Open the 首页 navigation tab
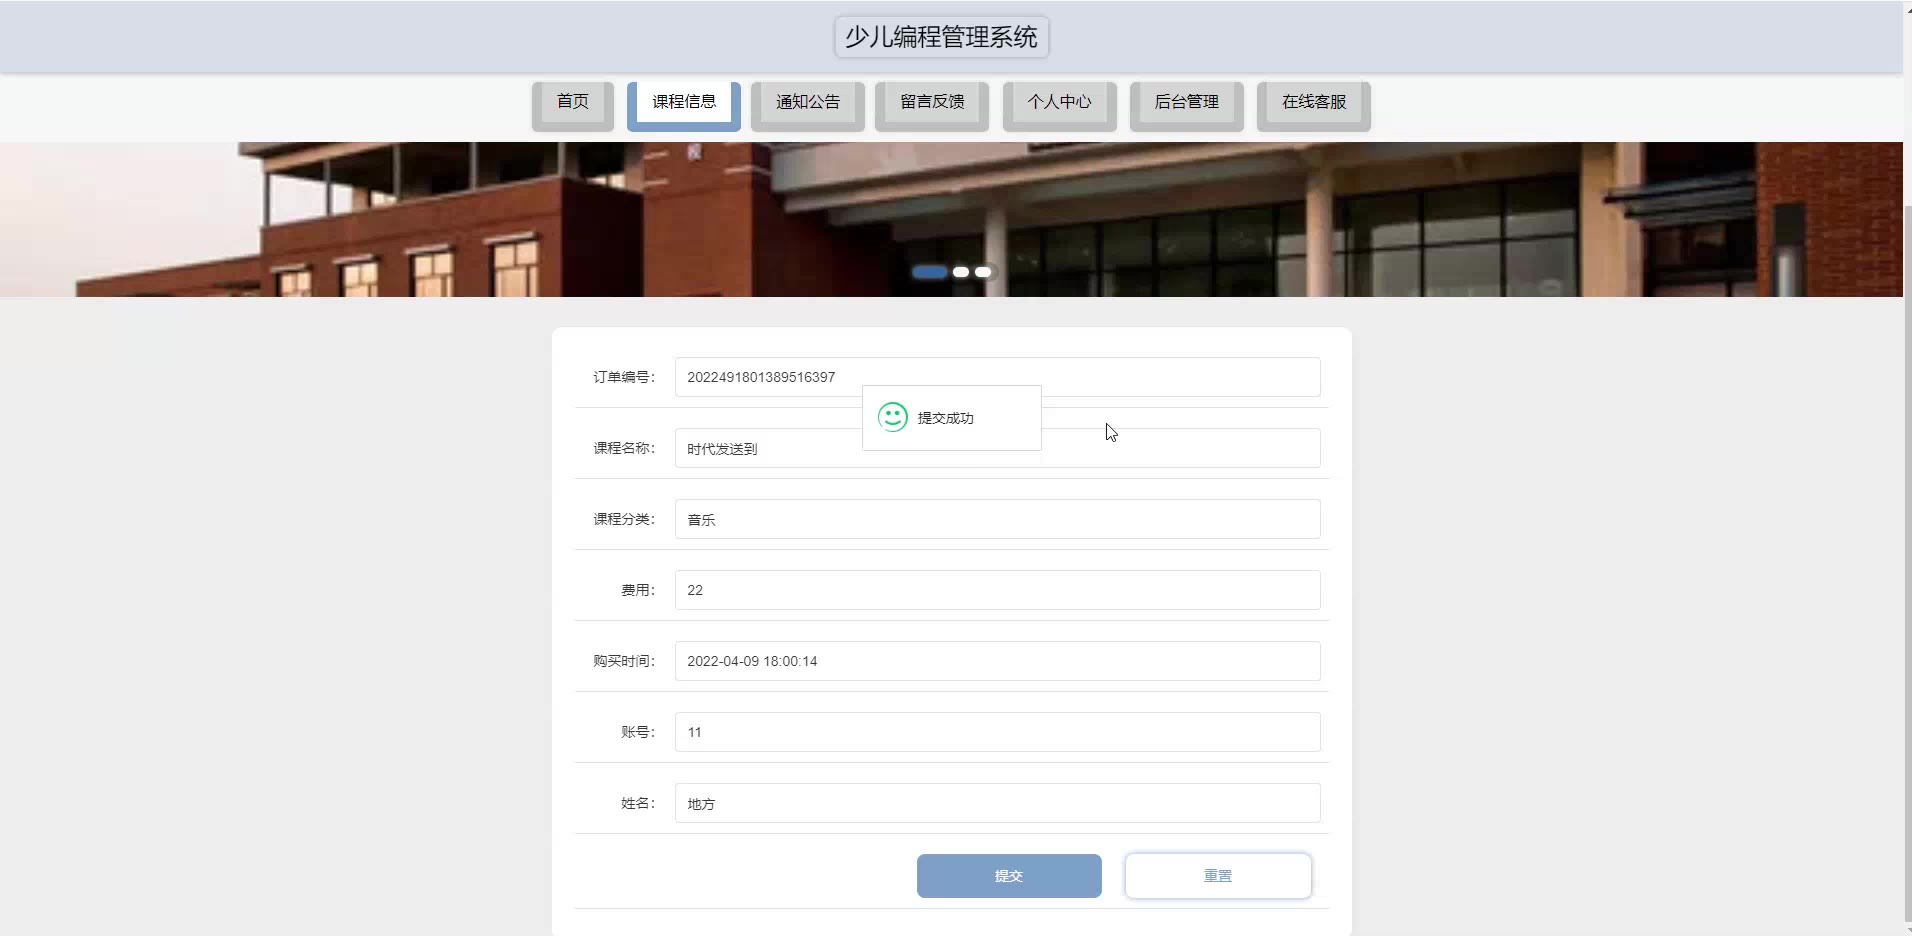The image size is (1912, 936). coord(573,105)
